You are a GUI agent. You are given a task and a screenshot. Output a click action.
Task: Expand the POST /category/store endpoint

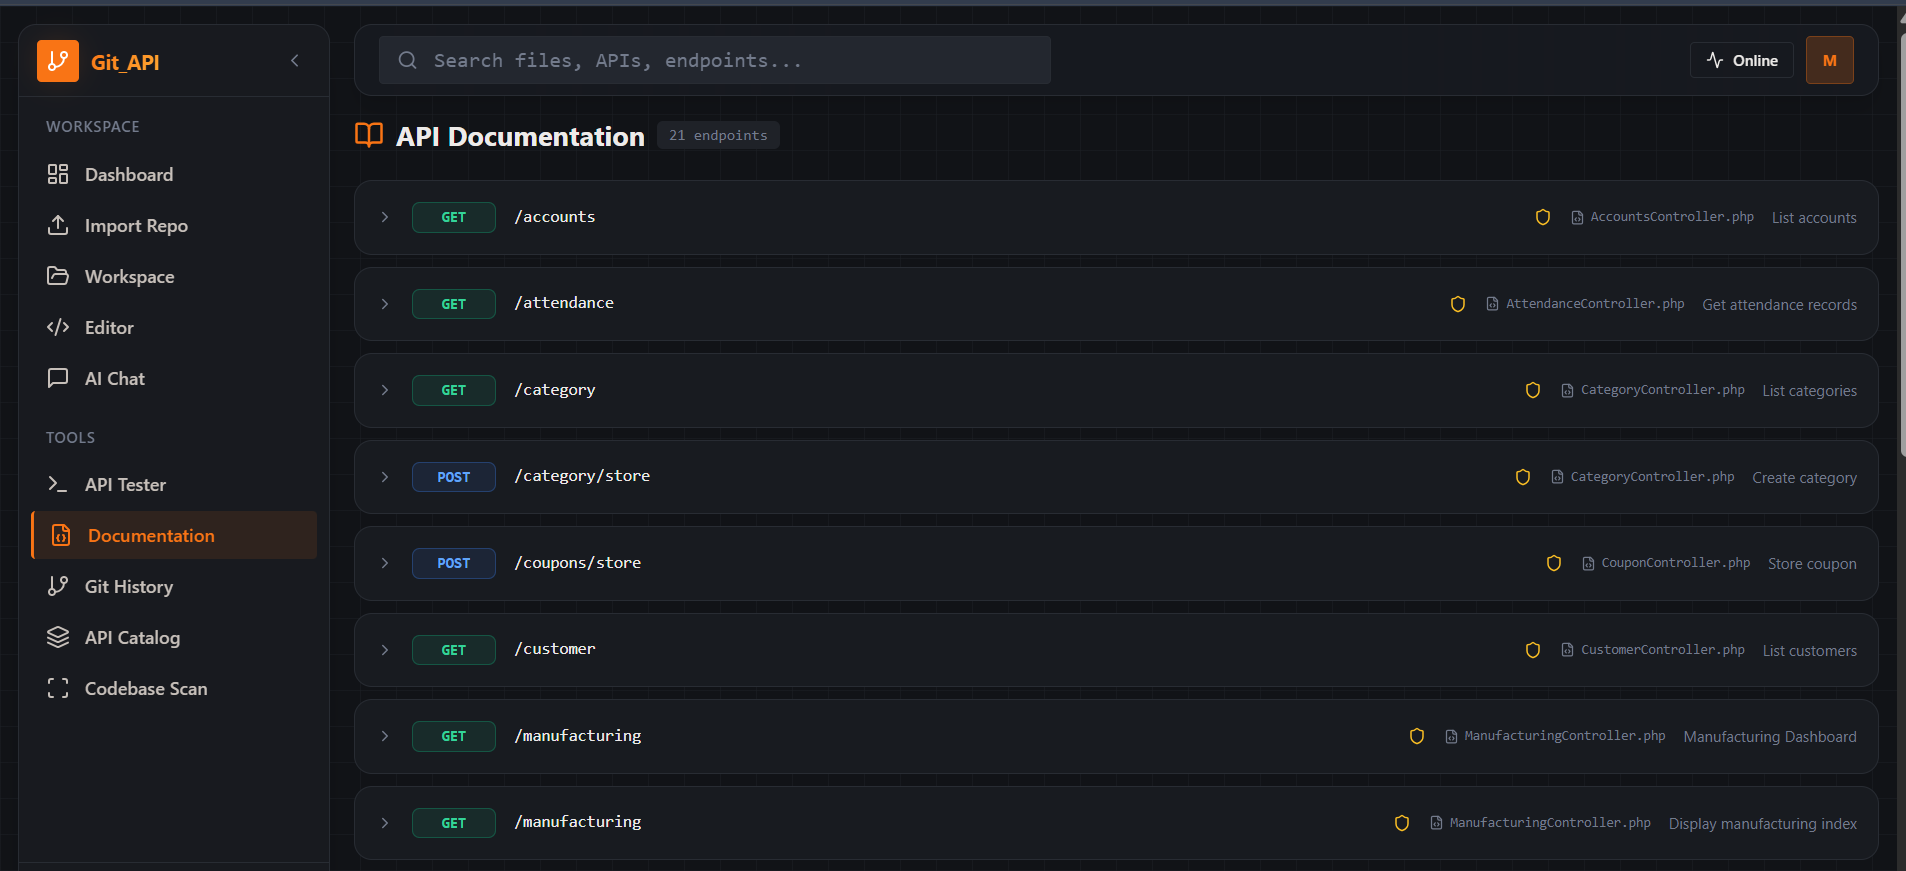(x=385, y=477)
